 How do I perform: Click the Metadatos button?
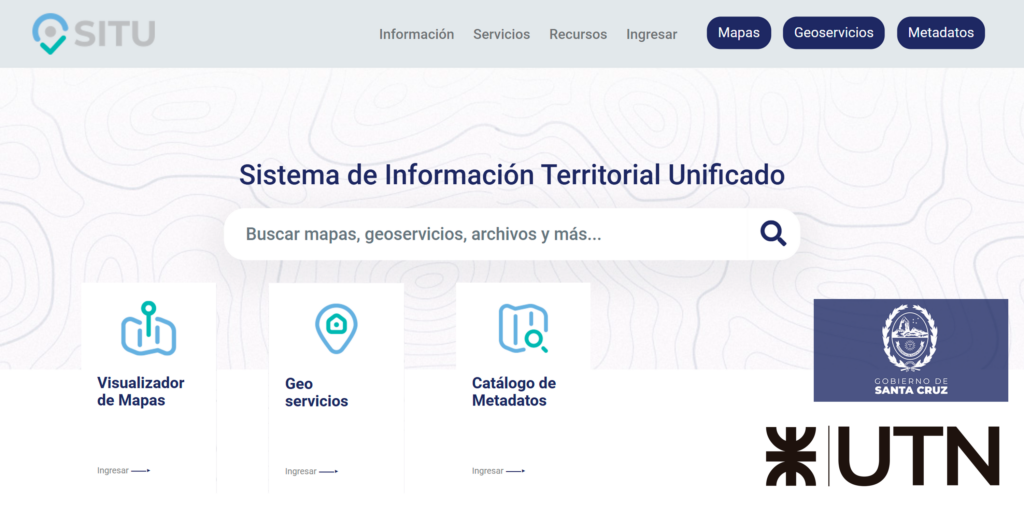click(940, 33)
